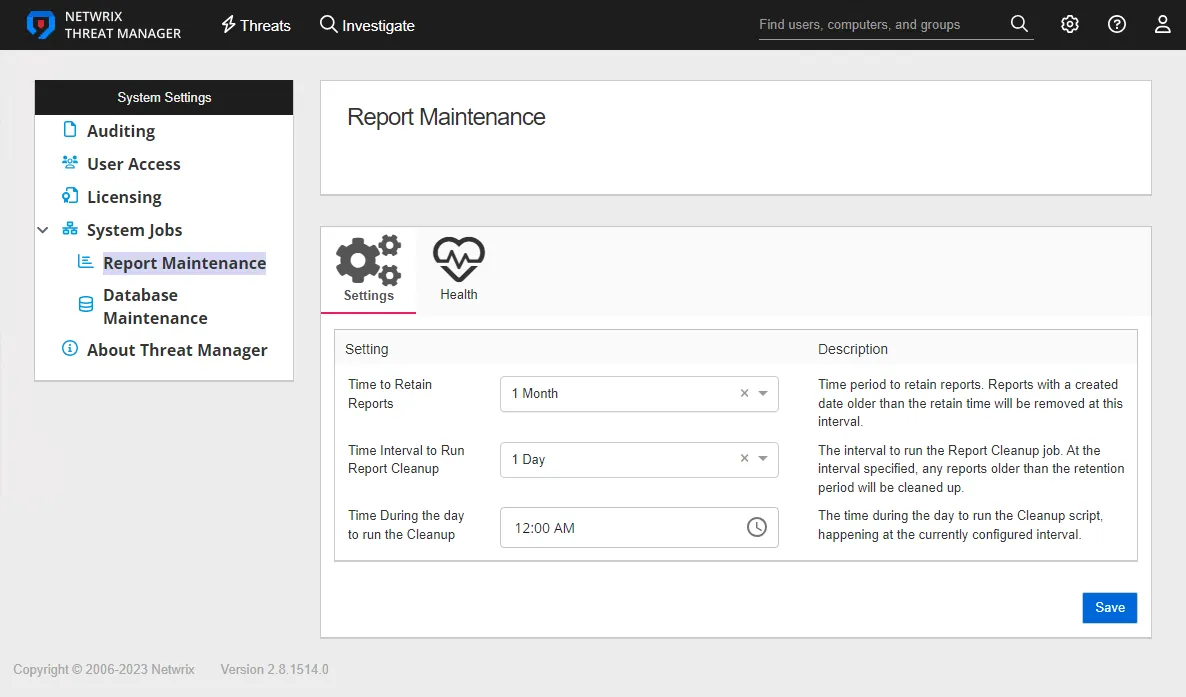Expand arrow of 1 Day combo box
The height and width of the screenshot is (697, 1186).
tap(763, 459)
